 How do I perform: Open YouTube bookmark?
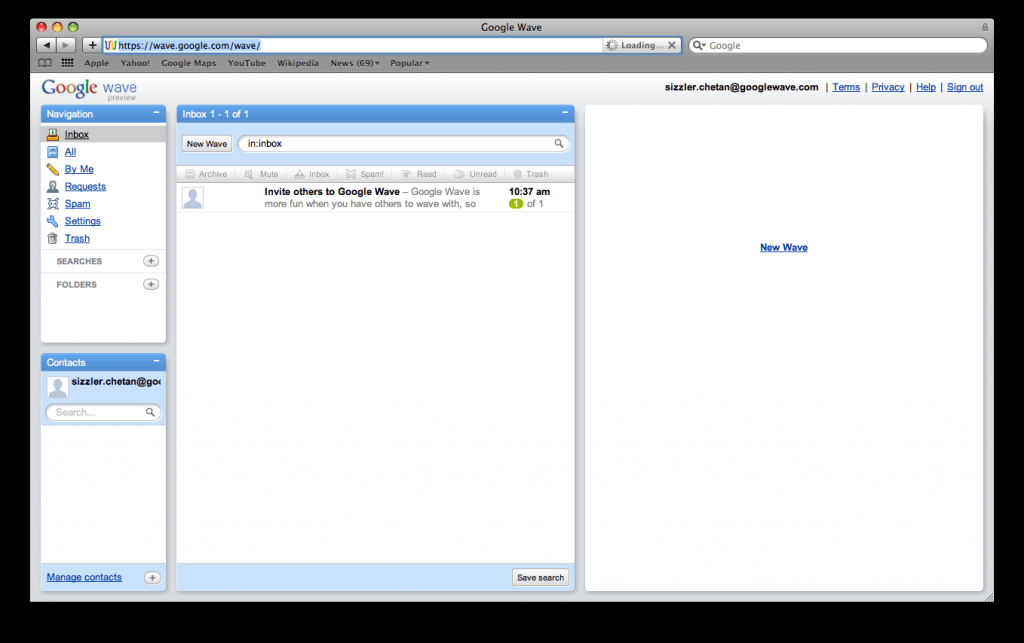tap(246, 63)
